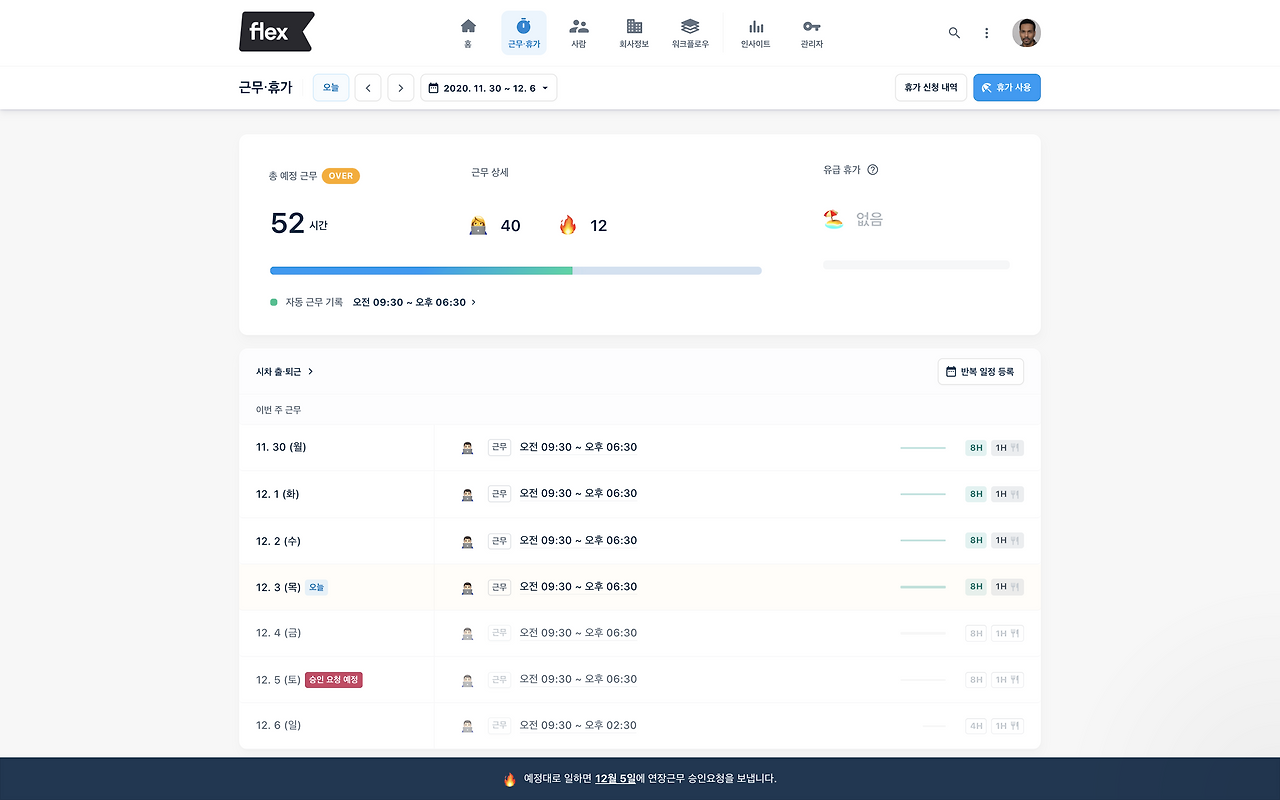Select the 11. 30 (월) row date
Viewport: 1280px width, 800px height.
(281, 448)
